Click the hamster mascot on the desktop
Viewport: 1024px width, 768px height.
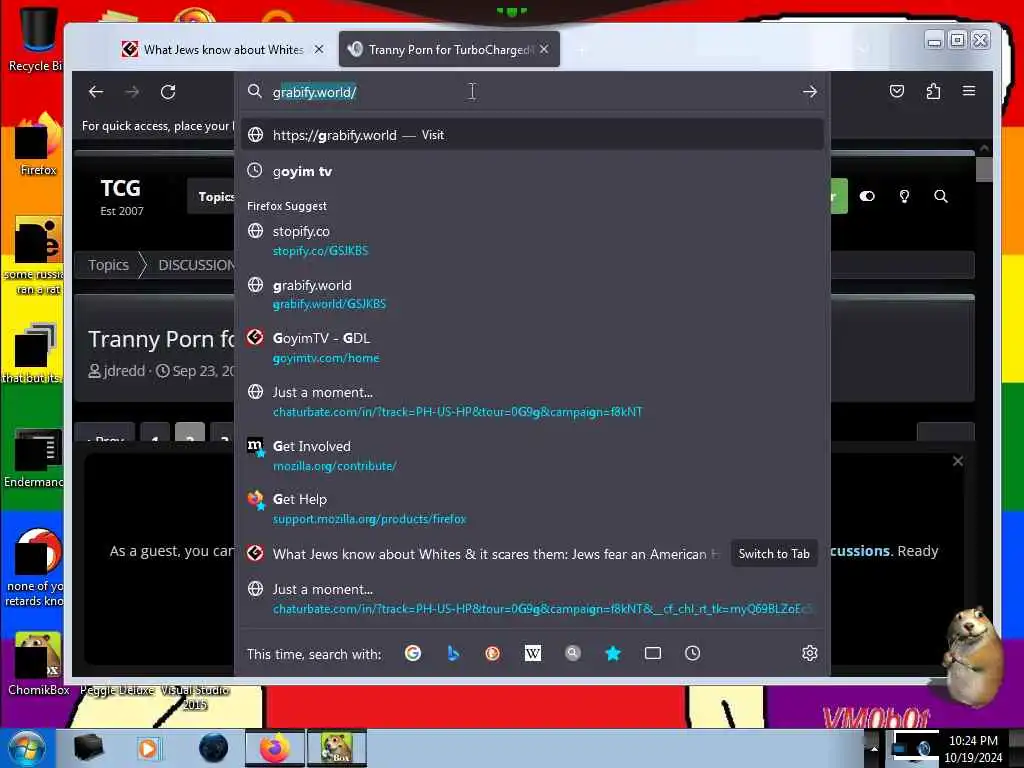click(x=973, y=656)
